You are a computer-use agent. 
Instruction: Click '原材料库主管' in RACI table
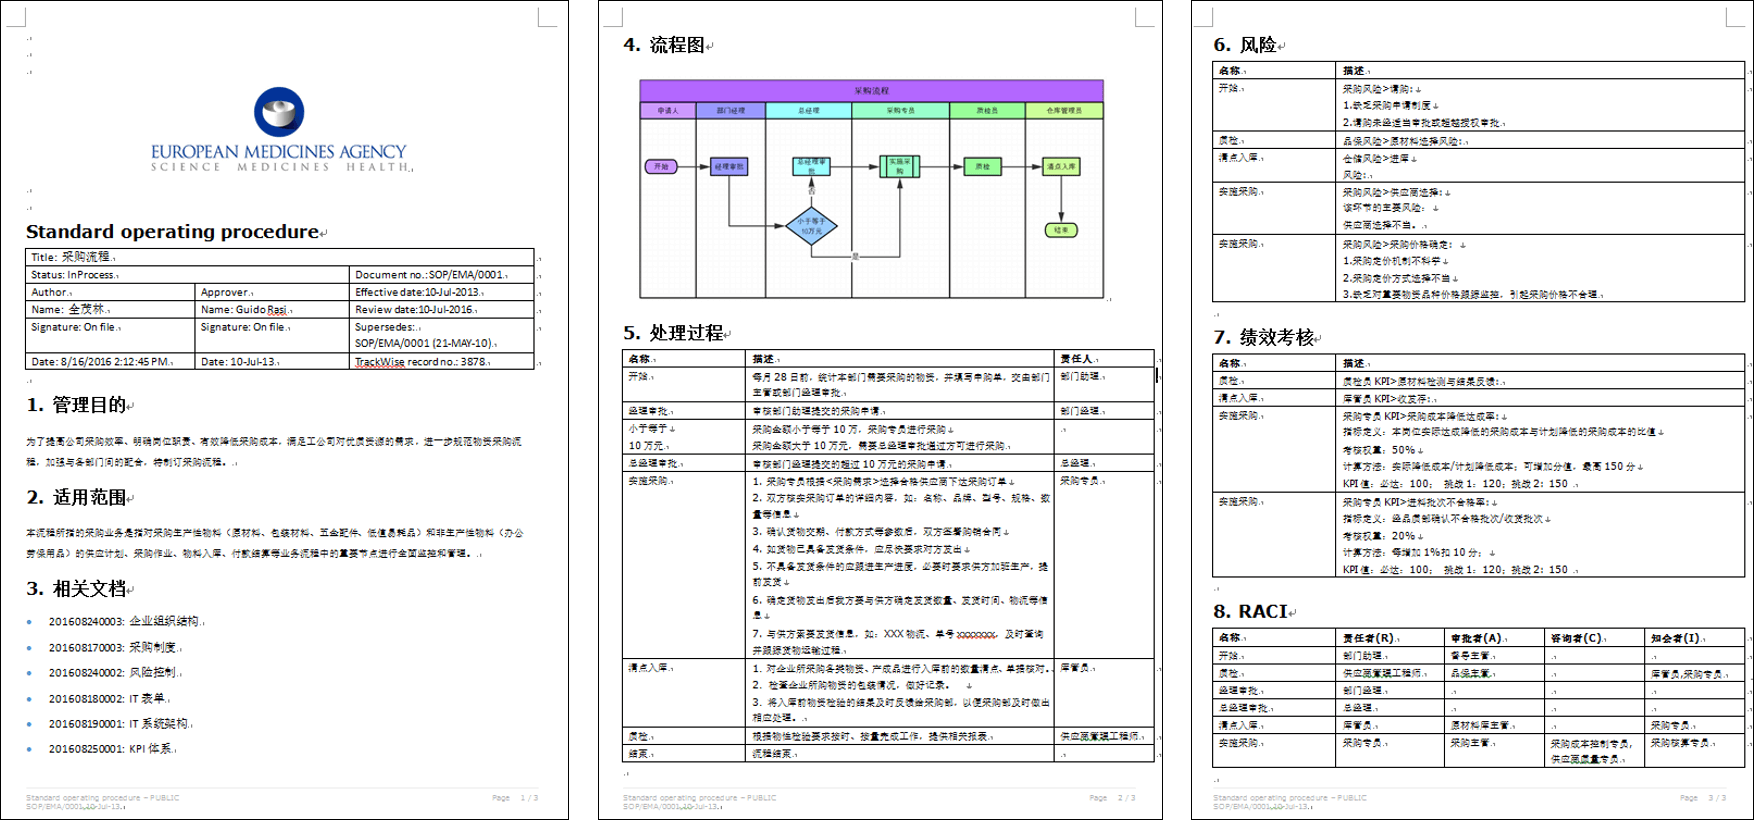[x=1481, y=725]
